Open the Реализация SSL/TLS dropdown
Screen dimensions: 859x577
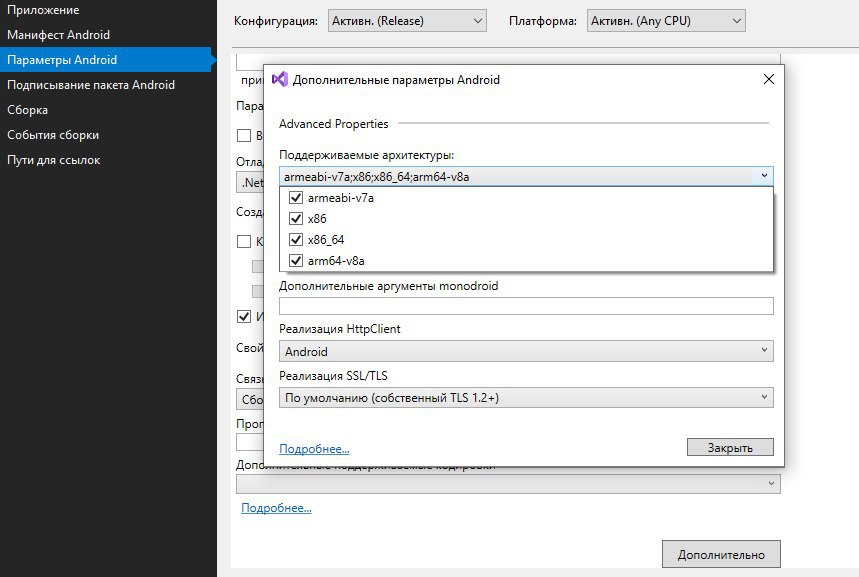click(526, 398)
